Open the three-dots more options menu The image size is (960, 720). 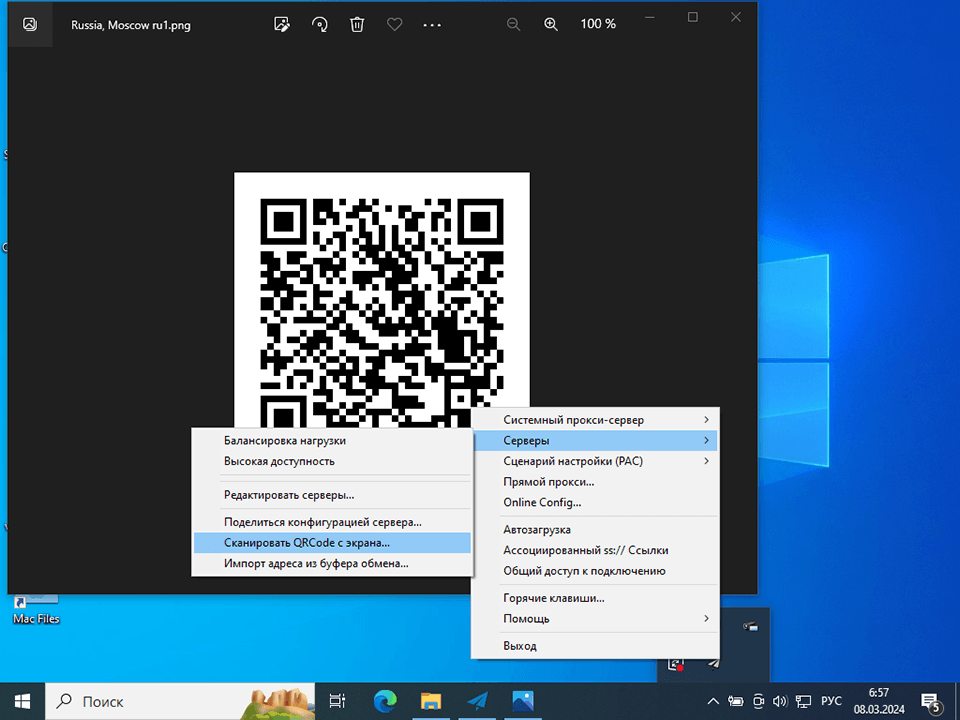[x=432, y=25]
